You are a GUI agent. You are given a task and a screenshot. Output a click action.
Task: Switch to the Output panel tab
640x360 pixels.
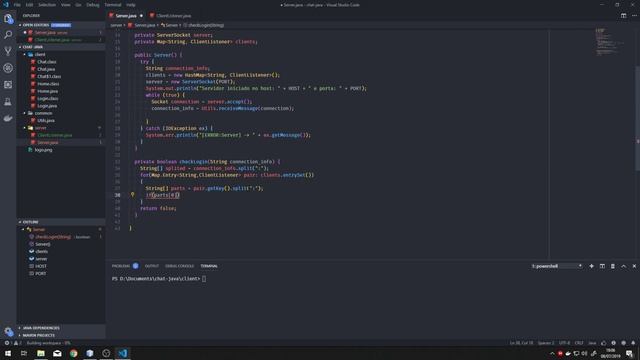152,266
